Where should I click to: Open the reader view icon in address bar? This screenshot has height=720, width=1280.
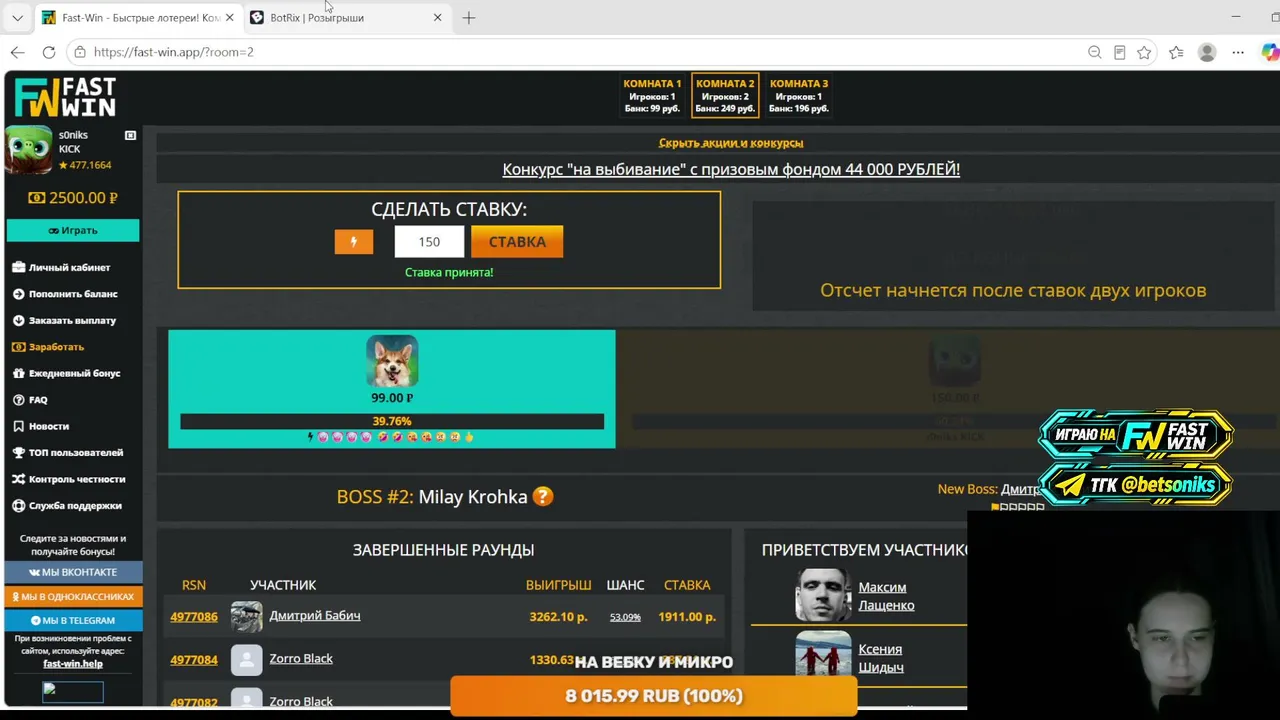coord(1120,52)
